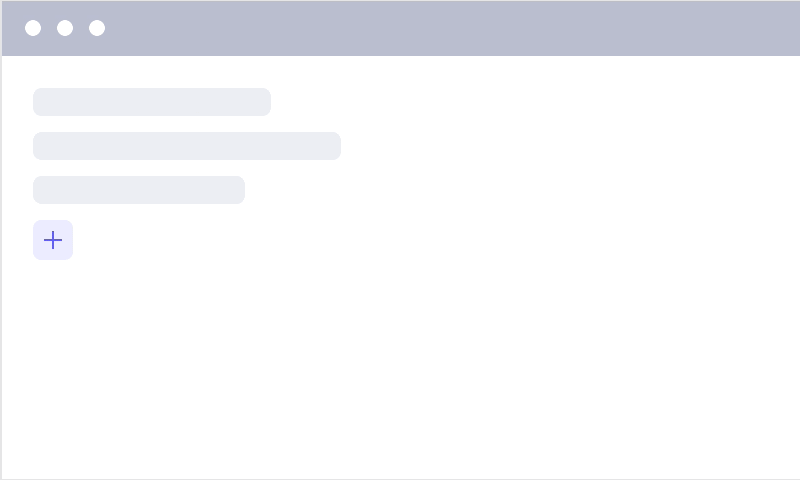800x480 pixels.
Task: Open the top list item bar
Action: point(152,102)
